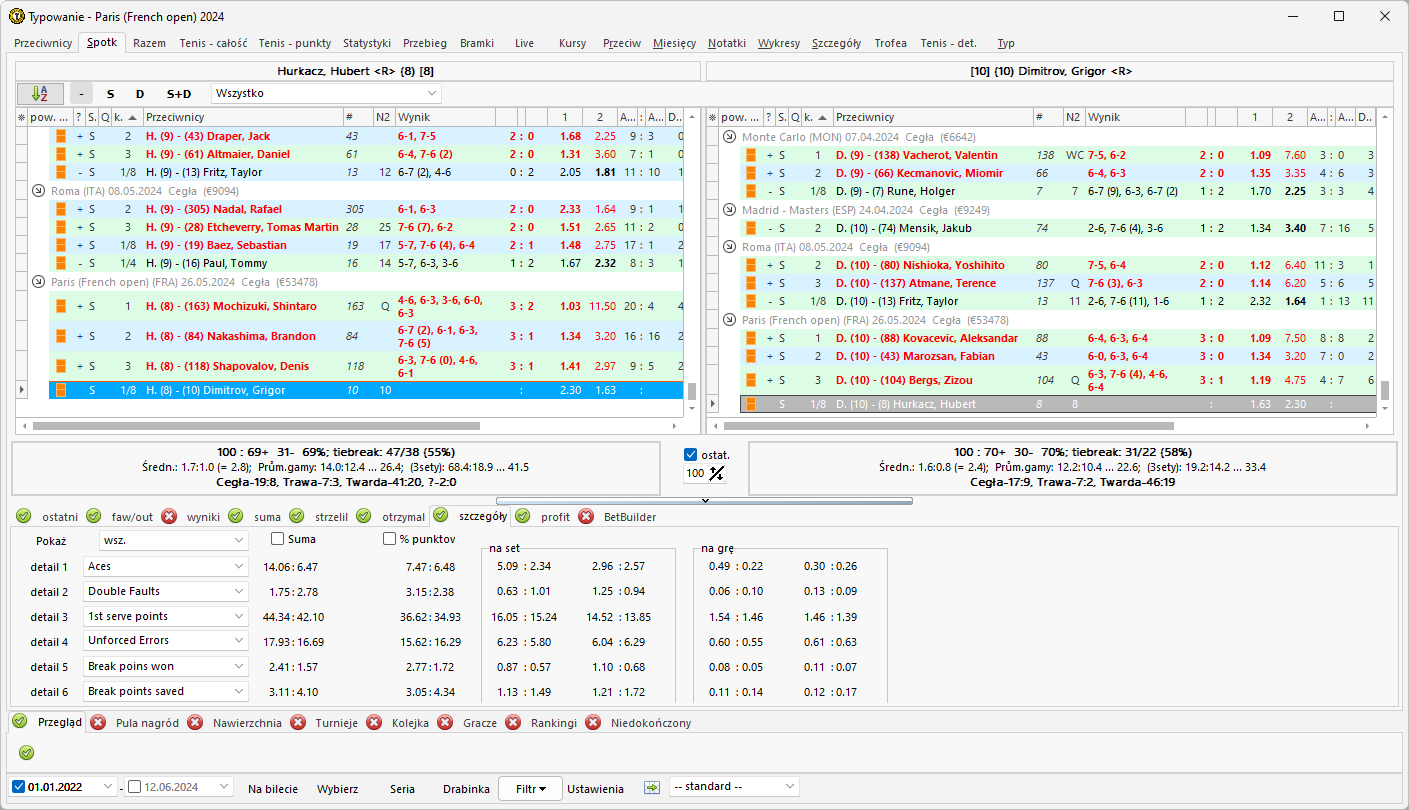
Task: Collapse the Monte Carlo group in right table
Action: 729,137
